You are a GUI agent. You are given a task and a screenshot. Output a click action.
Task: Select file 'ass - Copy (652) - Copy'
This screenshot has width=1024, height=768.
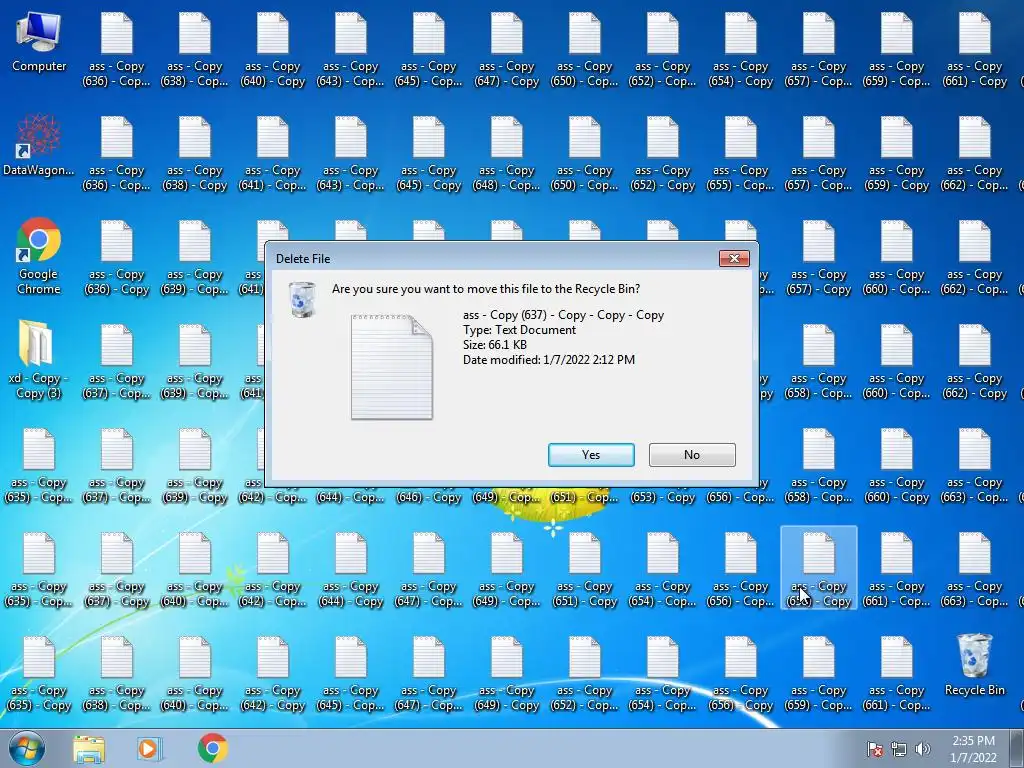(663, 153)
